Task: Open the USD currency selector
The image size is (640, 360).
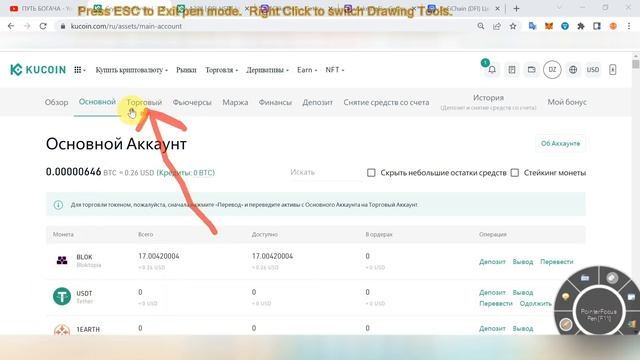Action: (593, 70)
